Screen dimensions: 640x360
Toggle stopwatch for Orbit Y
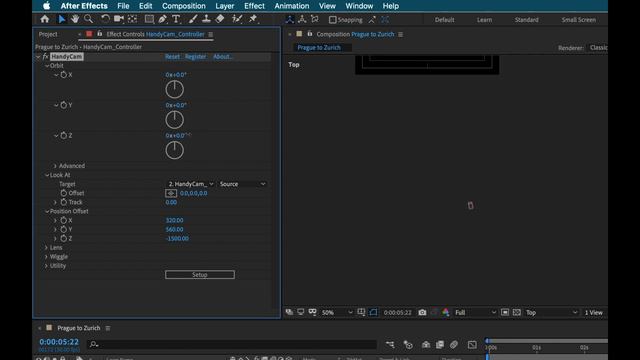(64, 105)
